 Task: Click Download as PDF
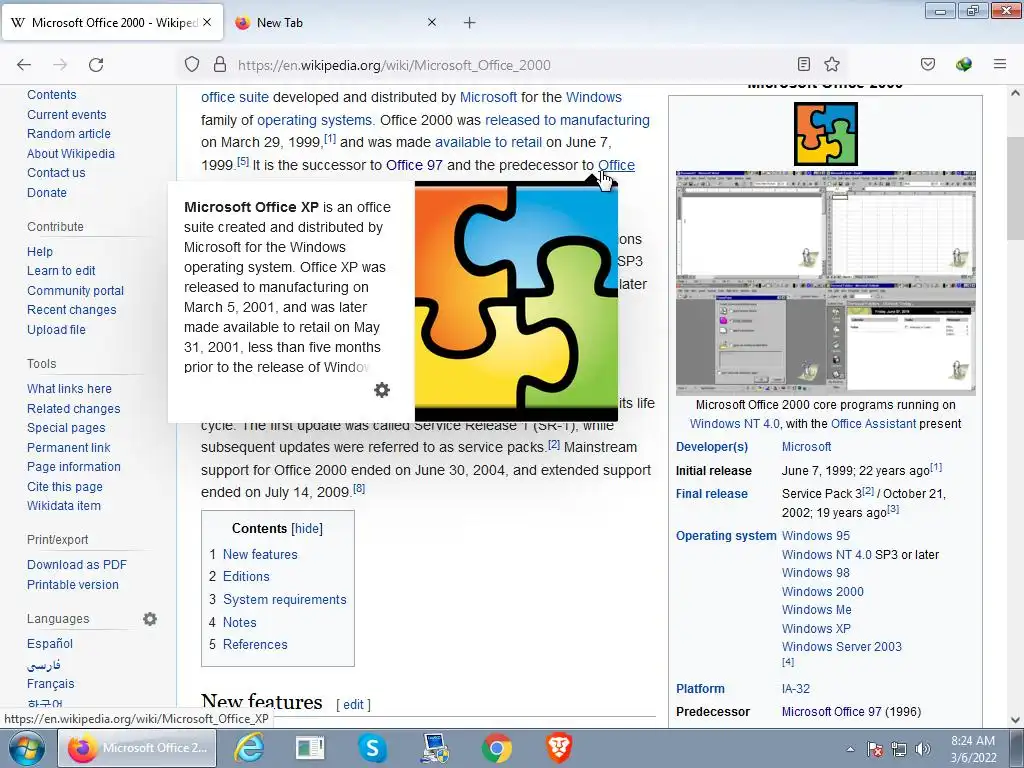(x=76, y=565)
